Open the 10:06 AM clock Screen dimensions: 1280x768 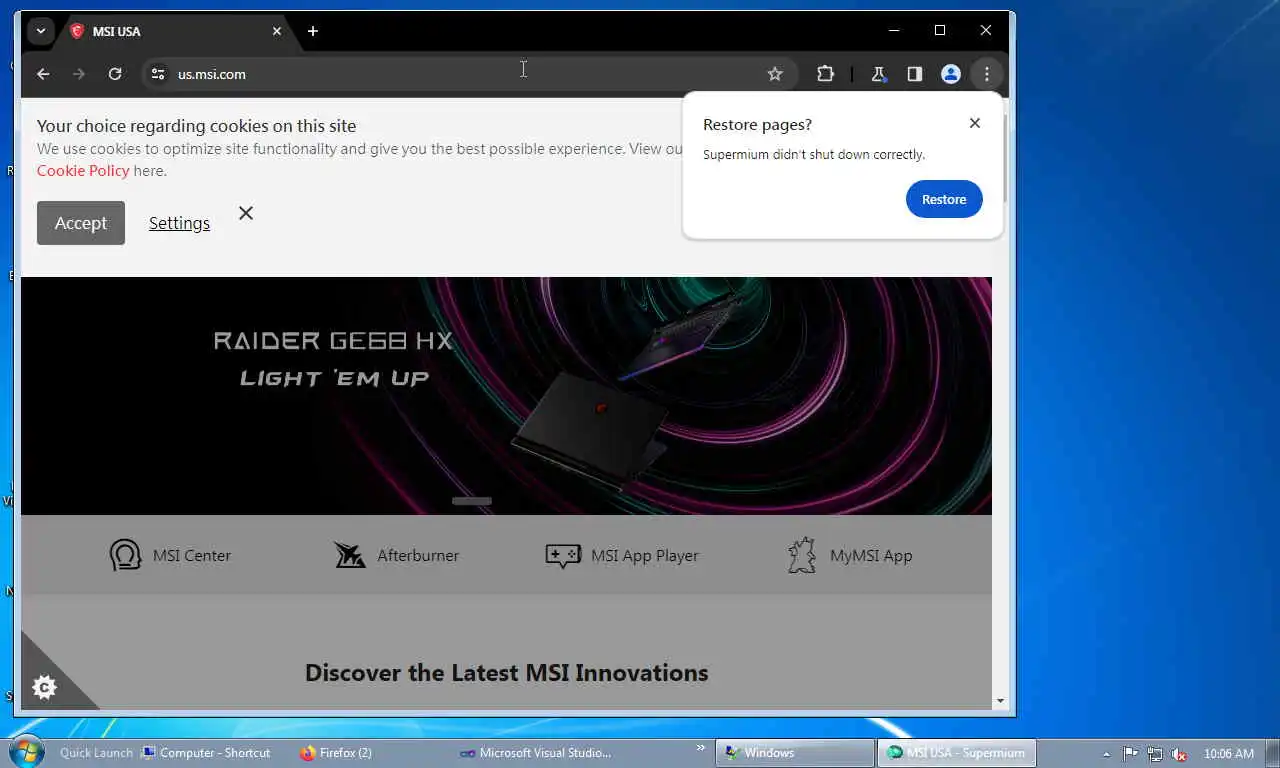point(1229,754)
